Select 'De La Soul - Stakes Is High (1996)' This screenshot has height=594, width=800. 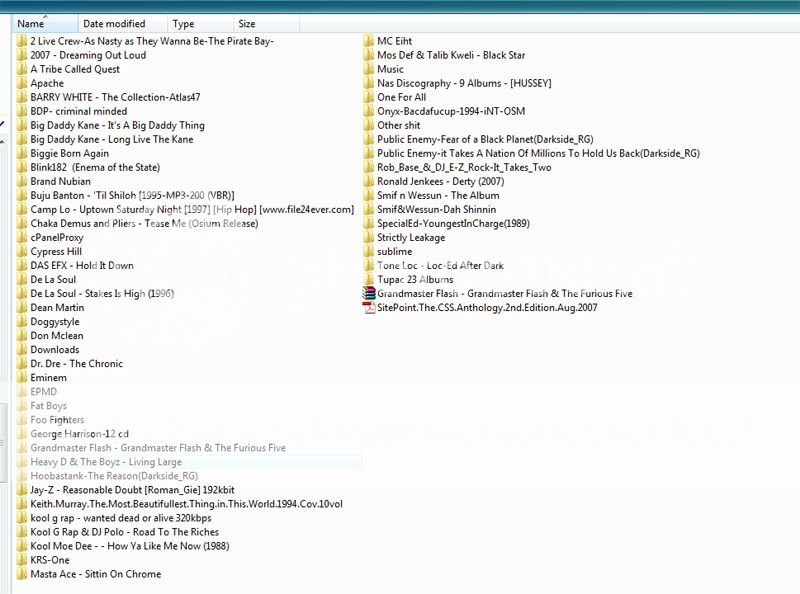pos(102,293)
